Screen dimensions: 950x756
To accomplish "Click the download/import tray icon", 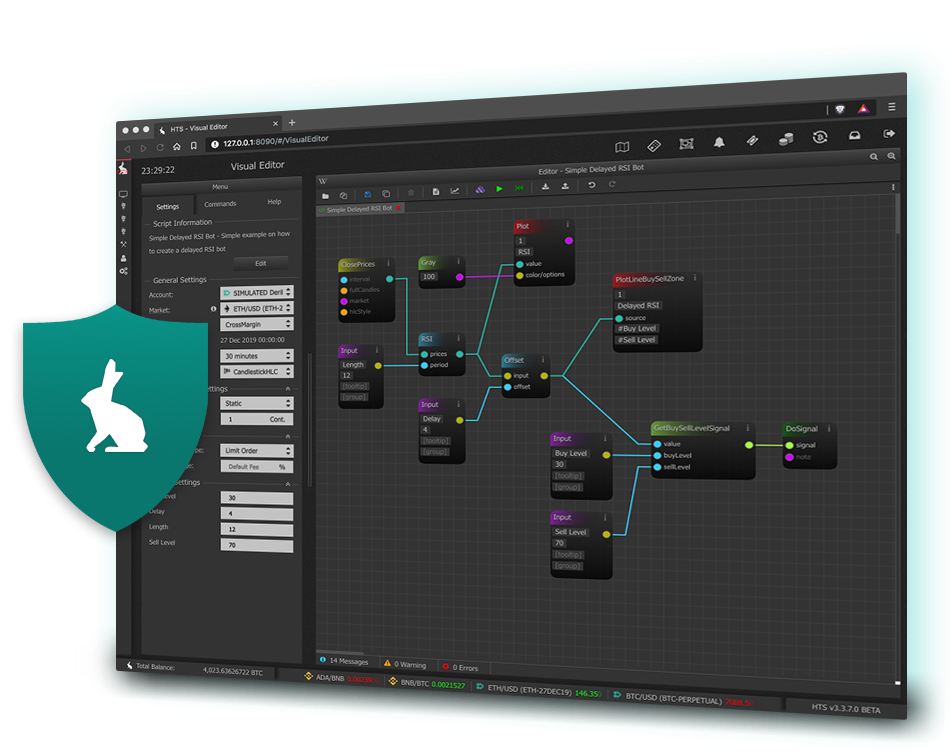I will pos(545,187).
